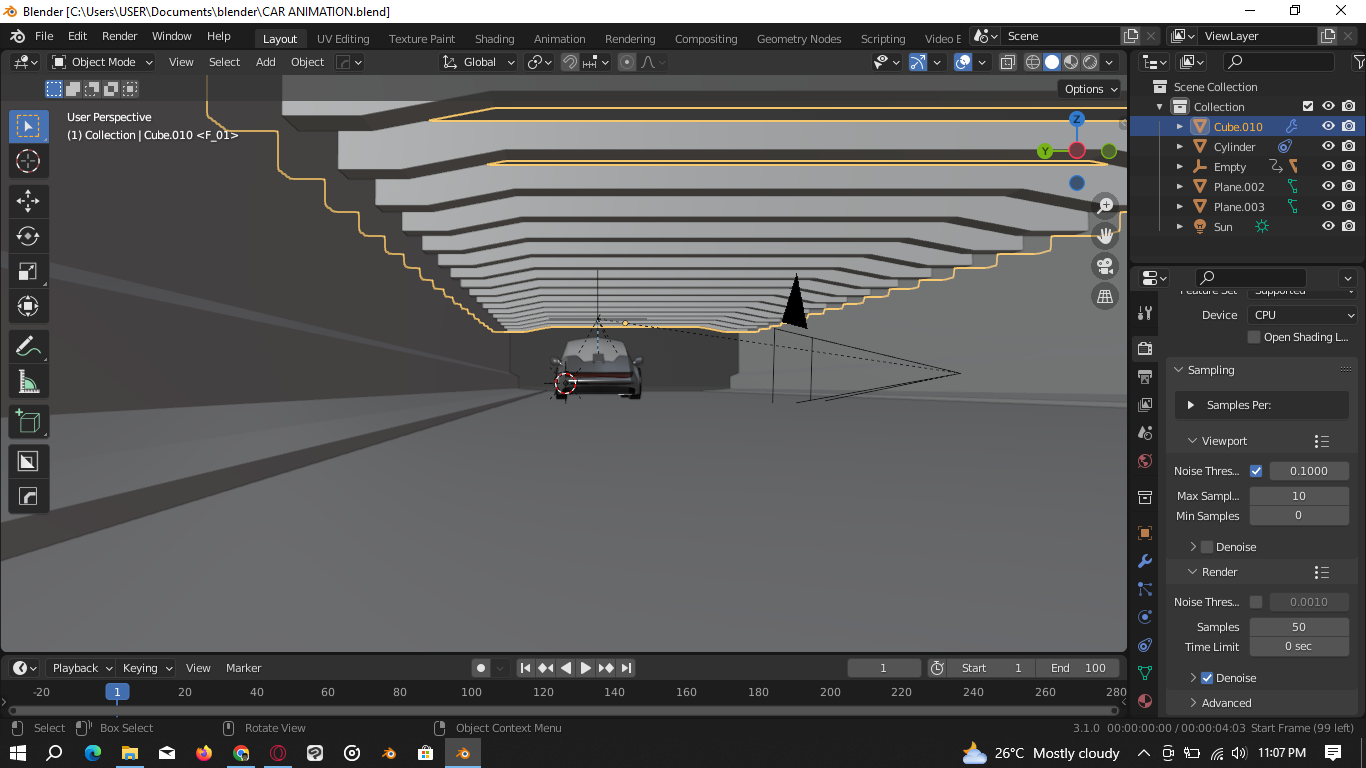Click the viewport zoom magnifier icon
This screenshot has width=1366, height=768.
click(x=1105, y=205)
